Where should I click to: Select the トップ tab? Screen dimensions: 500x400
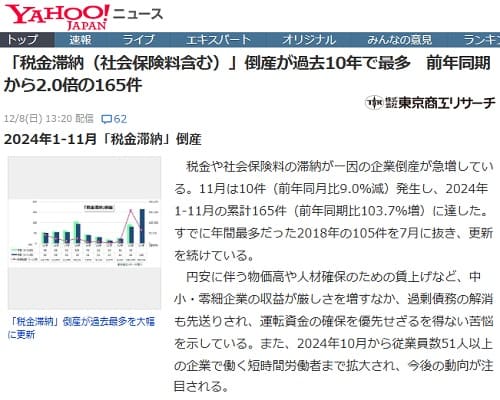(27, 40)
